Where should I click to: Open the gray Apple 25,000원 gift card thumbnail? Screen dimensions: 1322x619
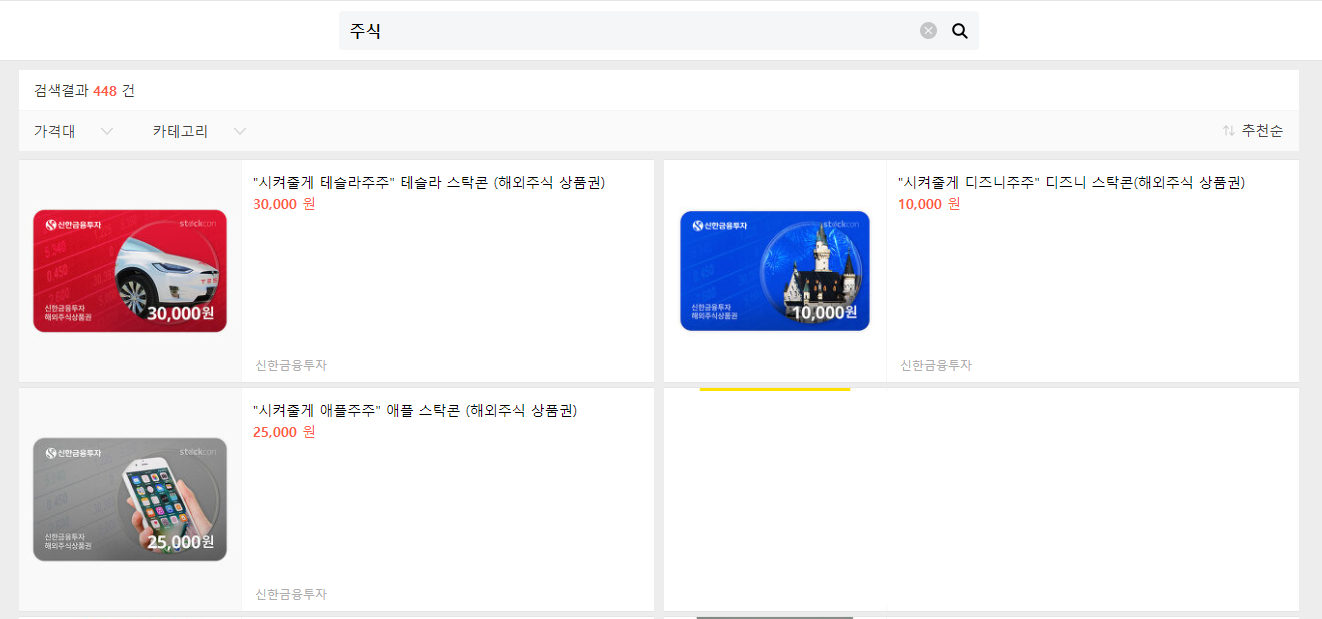[x=130, y=499]
